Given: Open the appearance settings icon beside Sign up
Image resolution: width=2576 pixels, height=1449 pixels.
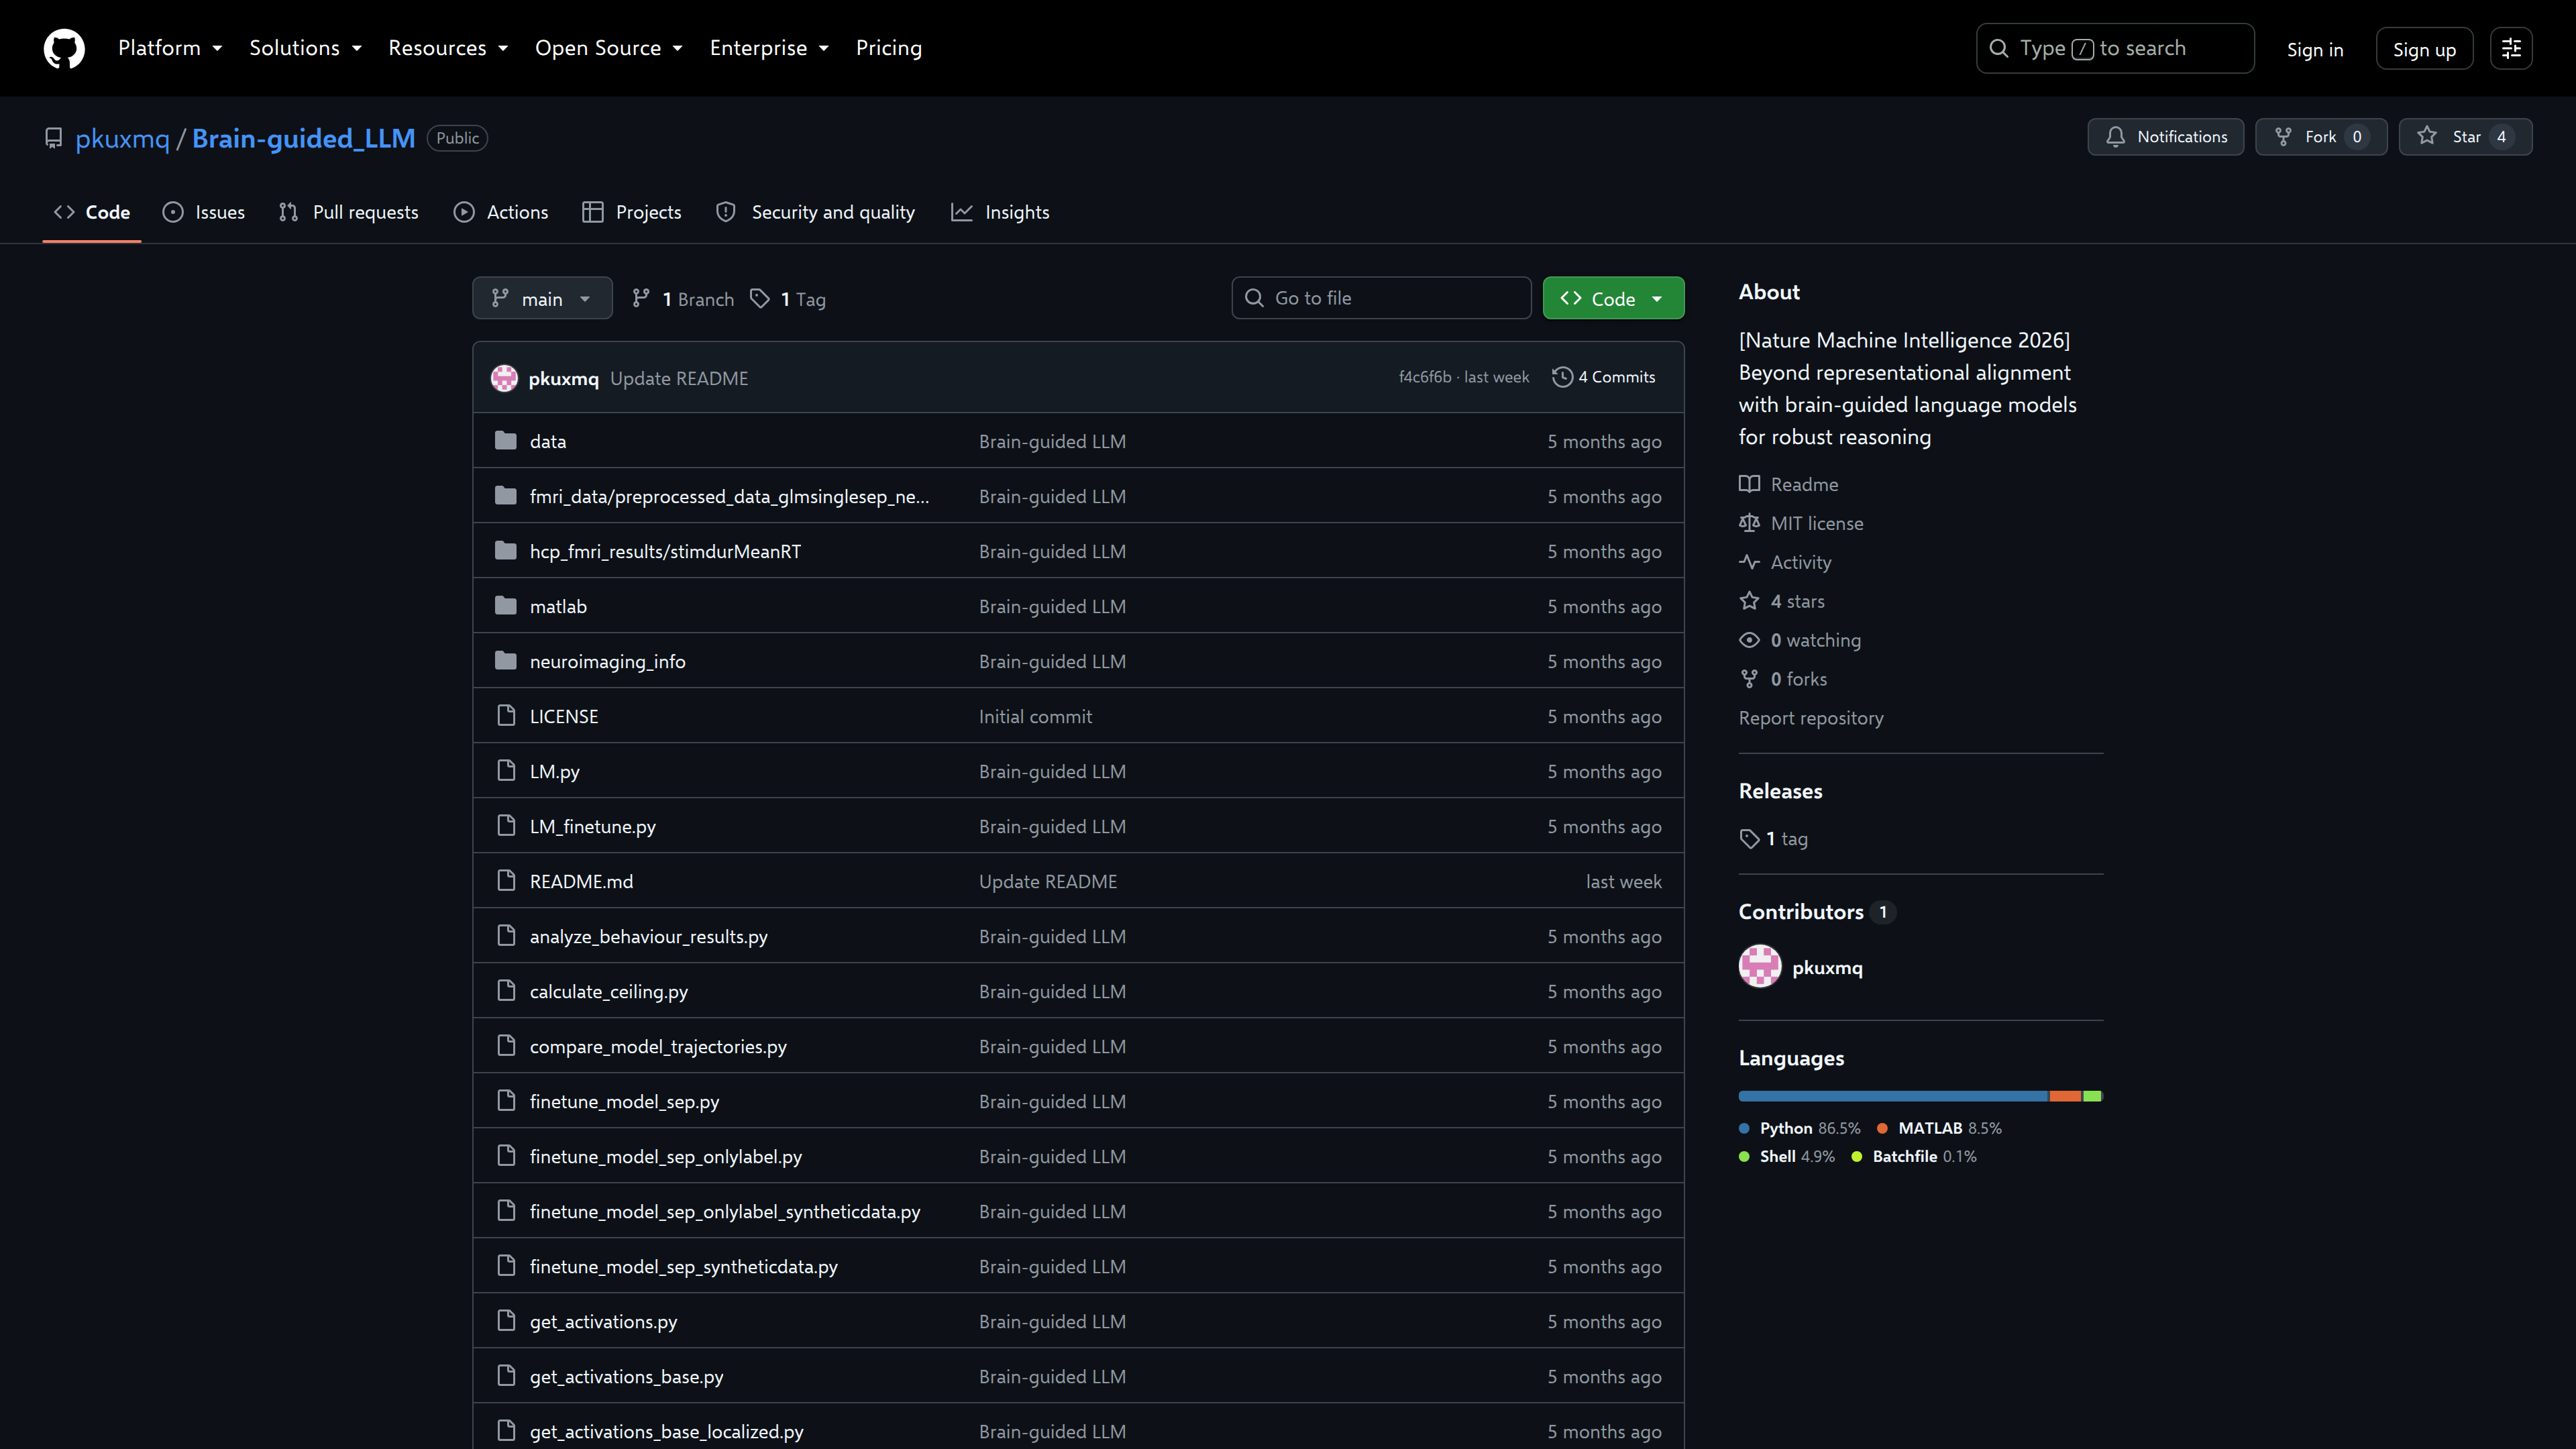Looking at the screenshot, I should tap(2511, 48).
